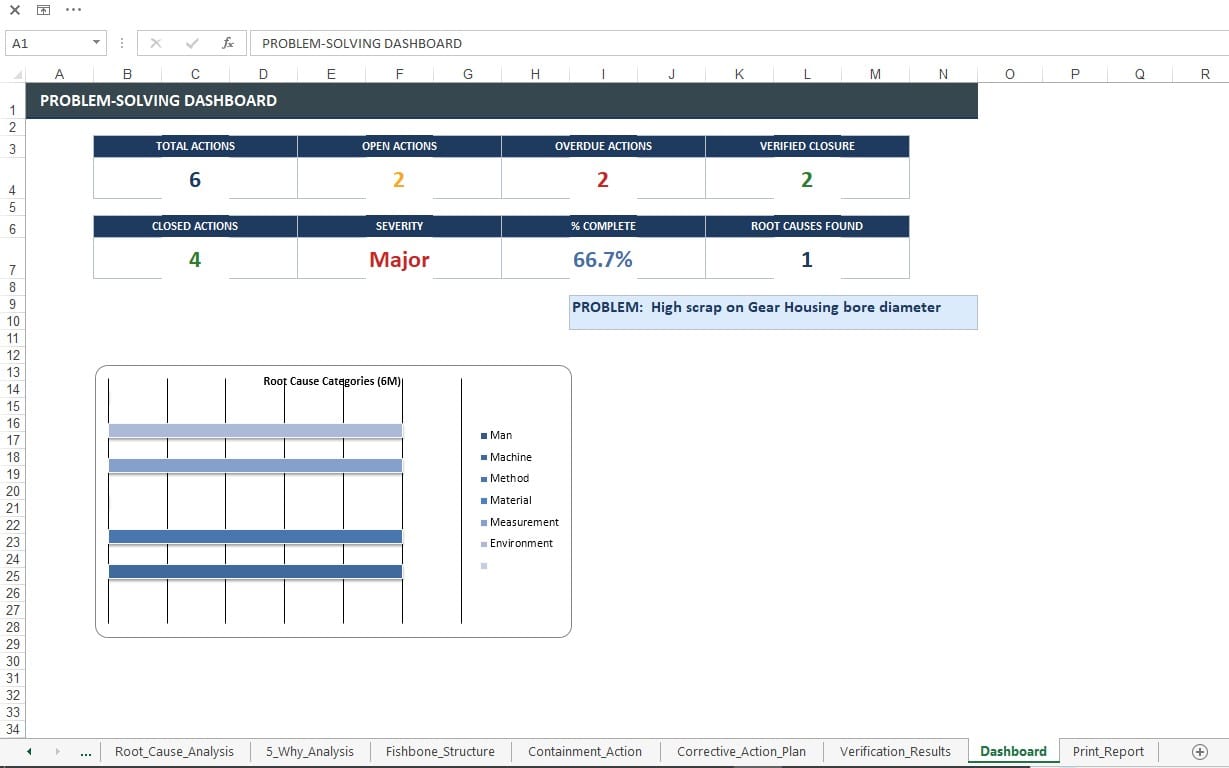Open the Print_Report sheet tab
The height and width of the screenshot is (768, 1229).
[1108, 751]
